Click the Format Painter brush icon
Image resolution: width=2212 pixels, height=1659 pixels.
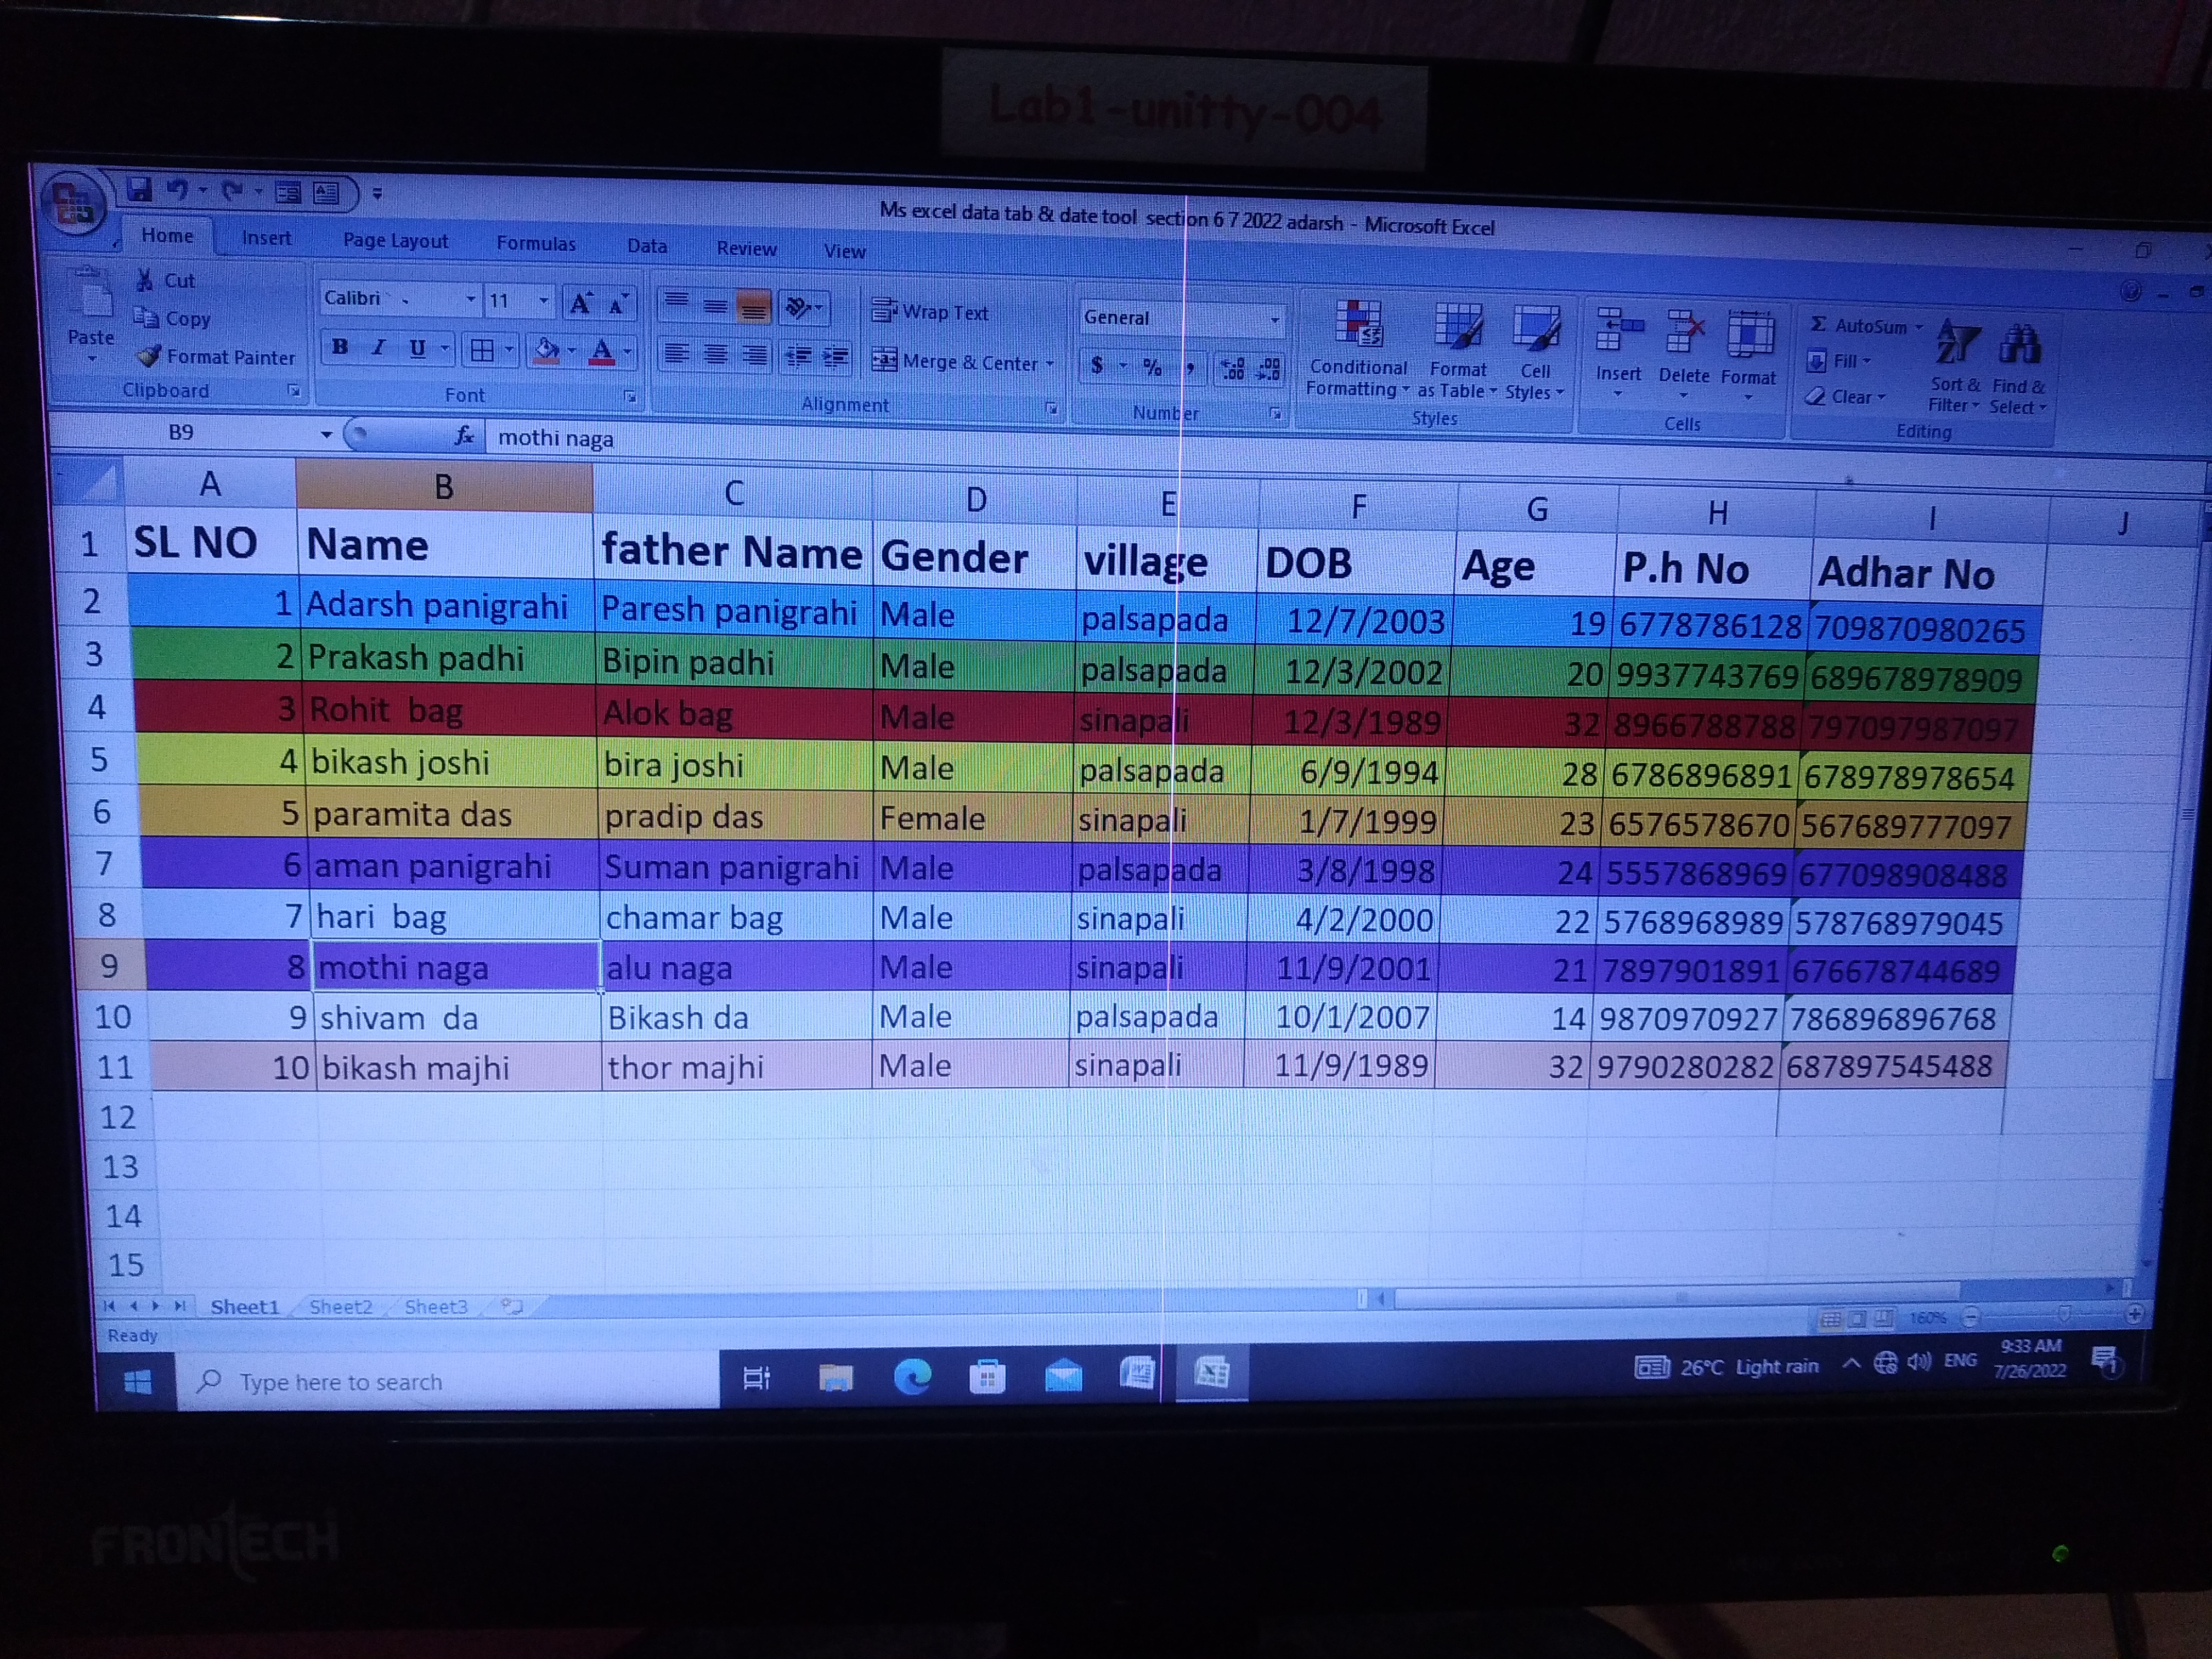(x=150, y=356)
